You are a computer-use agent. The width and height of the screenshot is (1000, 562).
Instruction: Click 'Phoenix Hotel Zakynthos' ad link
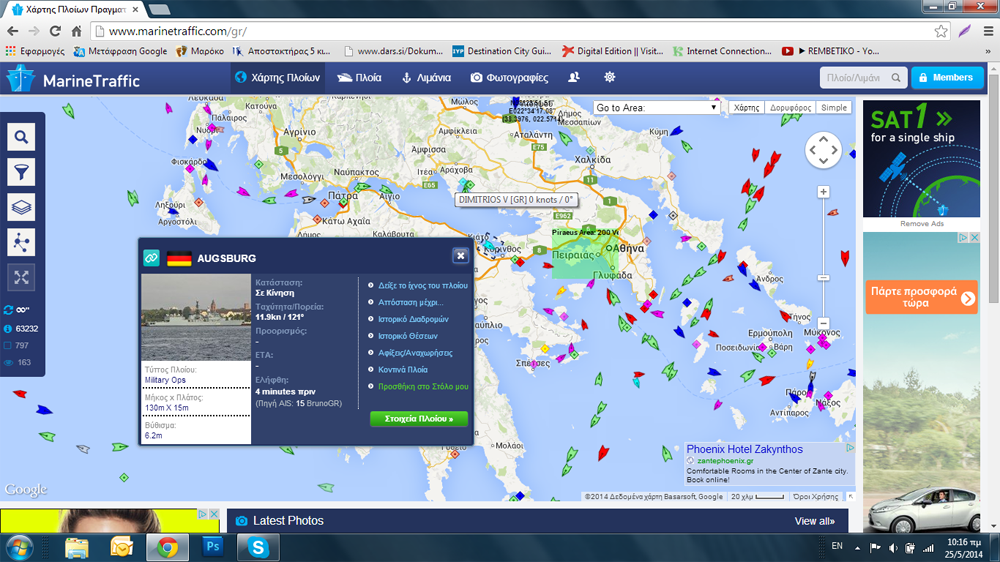(x=744, y=450)
